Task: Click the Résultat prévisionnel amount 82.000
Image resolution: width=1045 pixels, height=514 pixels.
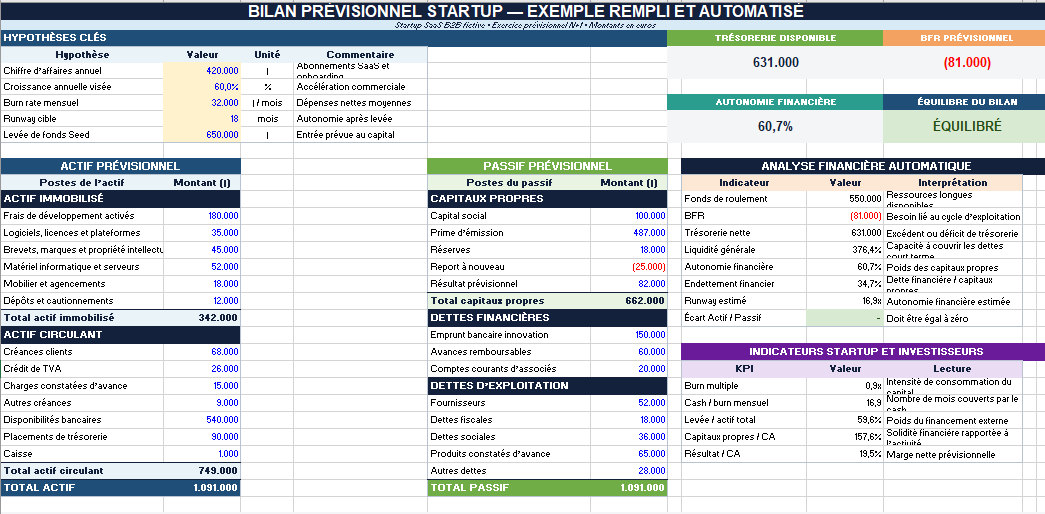Action: click(628, 284)
